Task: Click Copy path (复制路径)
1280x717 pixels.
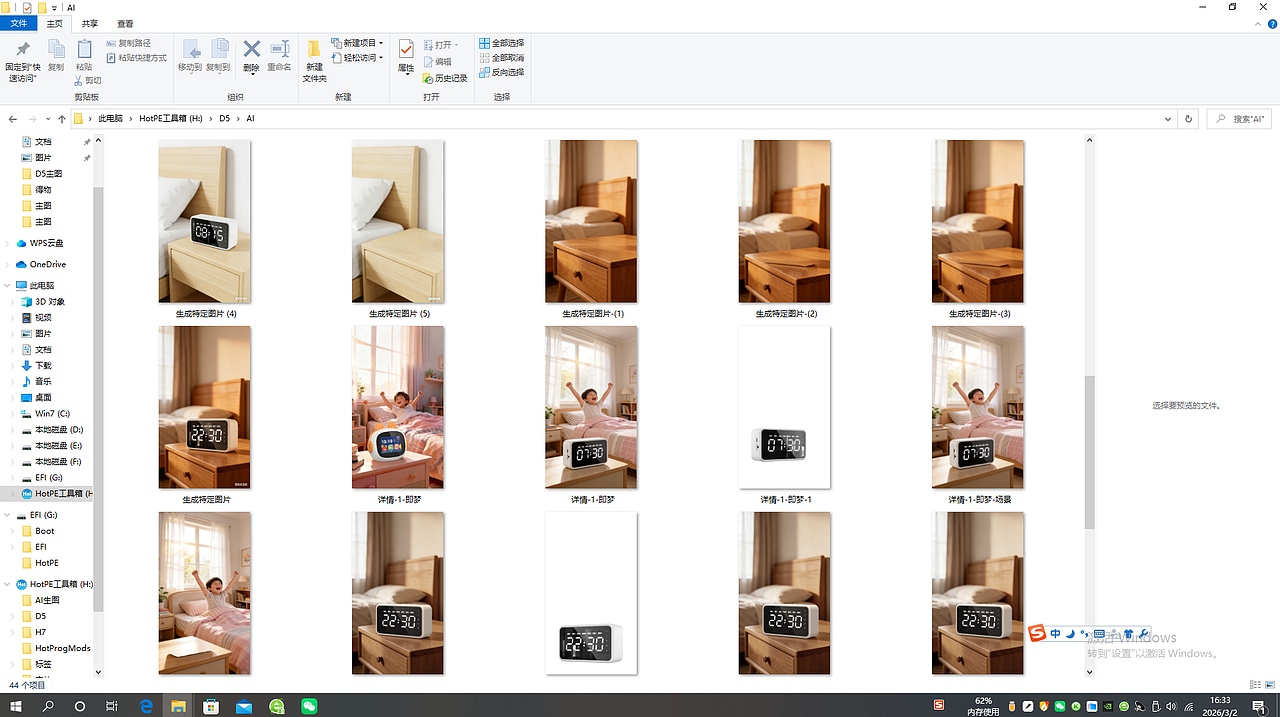Action: (x=129, y=43)
